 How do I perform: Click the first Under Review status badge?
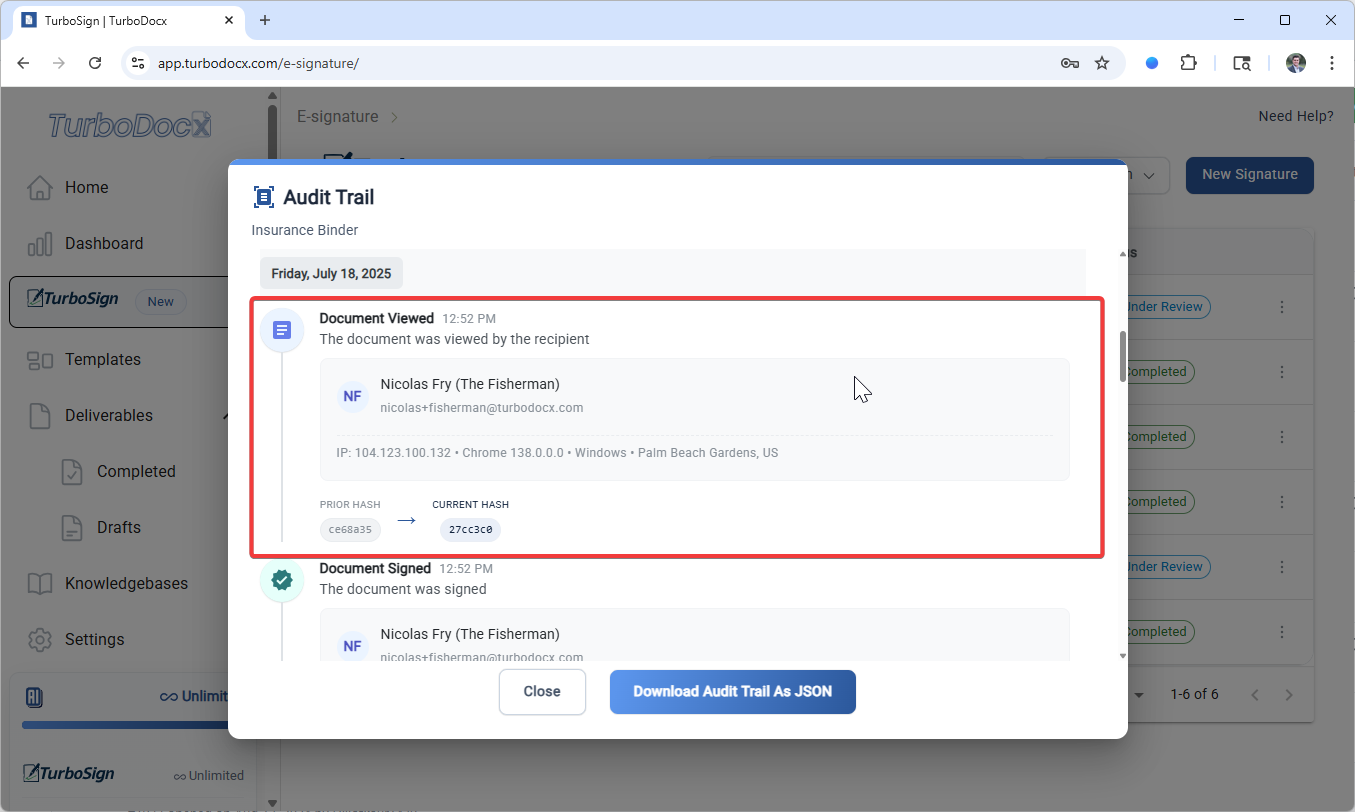click(1167, 307)
